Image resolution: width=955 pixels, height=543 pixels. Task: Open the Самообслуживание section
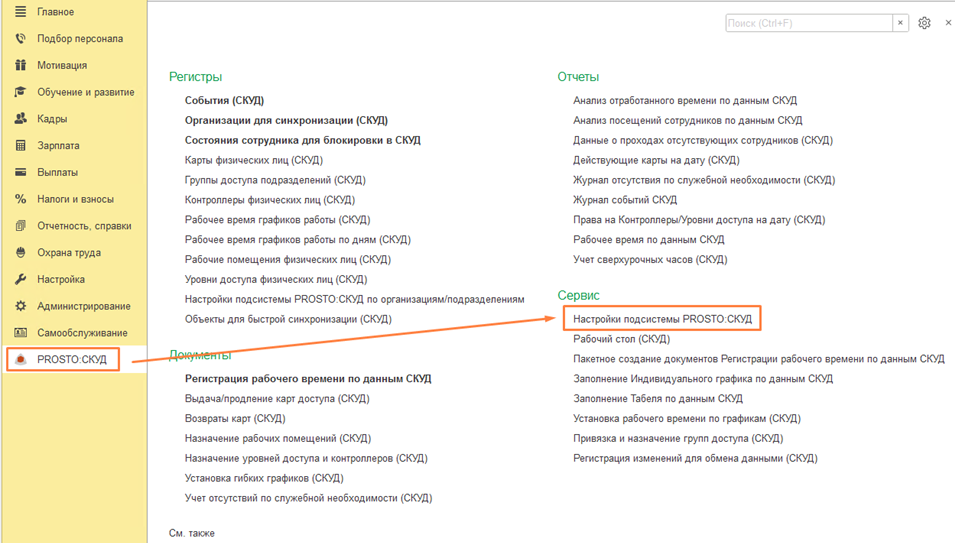coord(82,333)
